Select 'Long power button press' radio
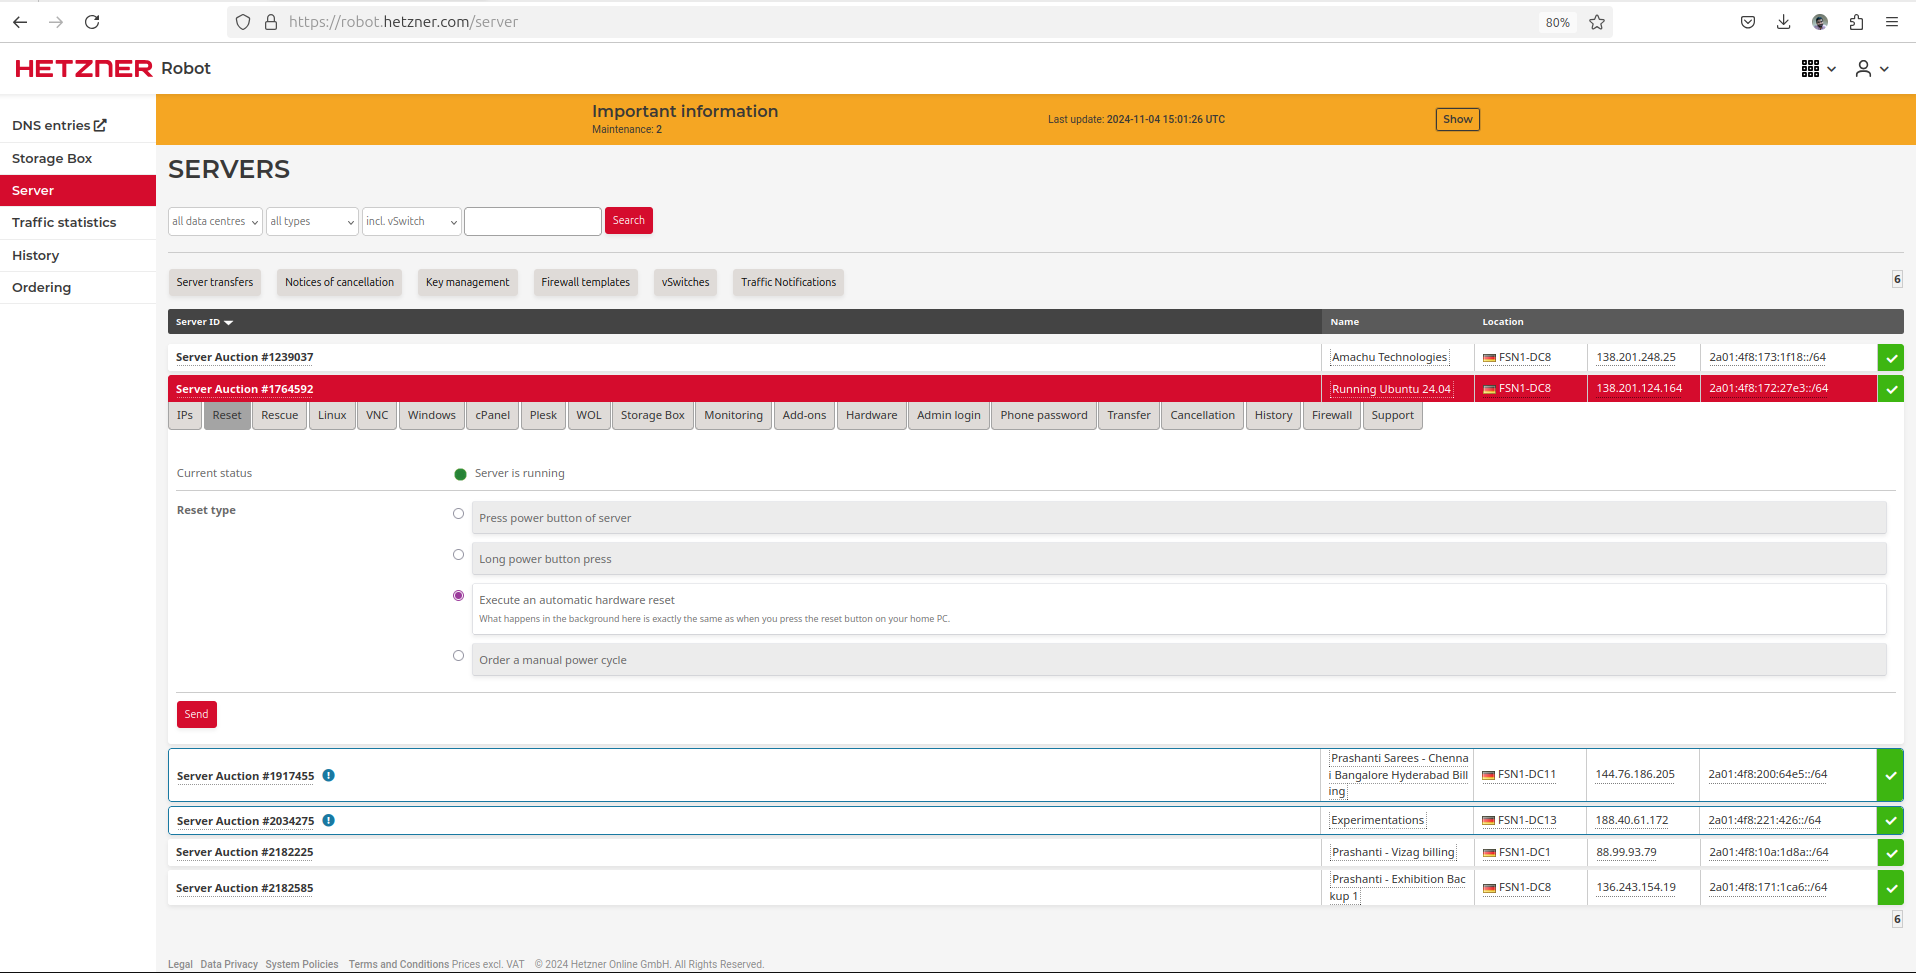The height and width of the screenshot is (973, 1916). coord(458,555)
